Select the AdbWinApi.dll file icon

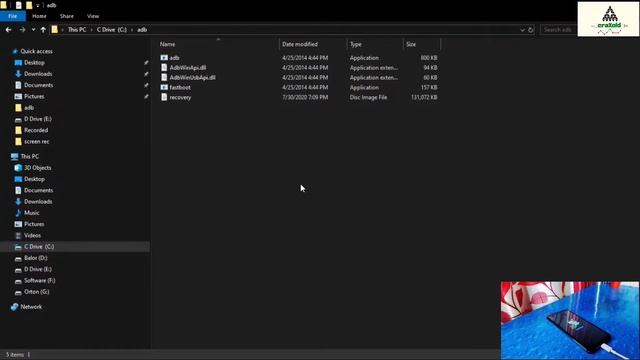click(164, 67)
